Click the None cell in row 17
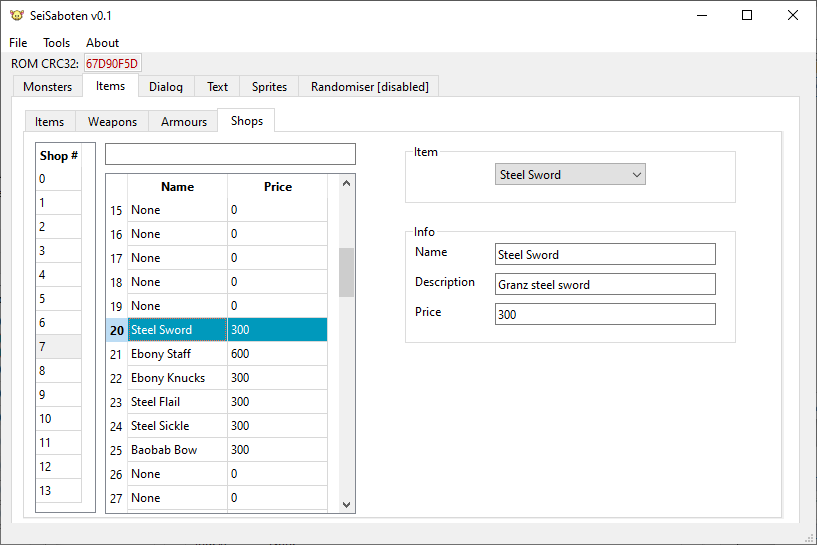Viewport: 817px width, 545px height. [177, 258]
